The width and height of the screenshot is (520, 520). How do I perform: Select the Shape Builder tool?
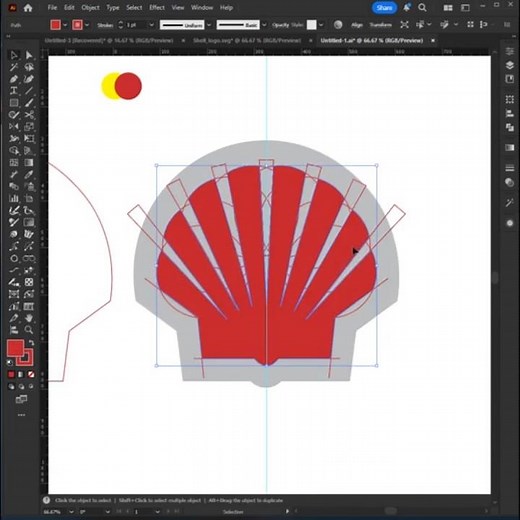[x=14, y=151]
